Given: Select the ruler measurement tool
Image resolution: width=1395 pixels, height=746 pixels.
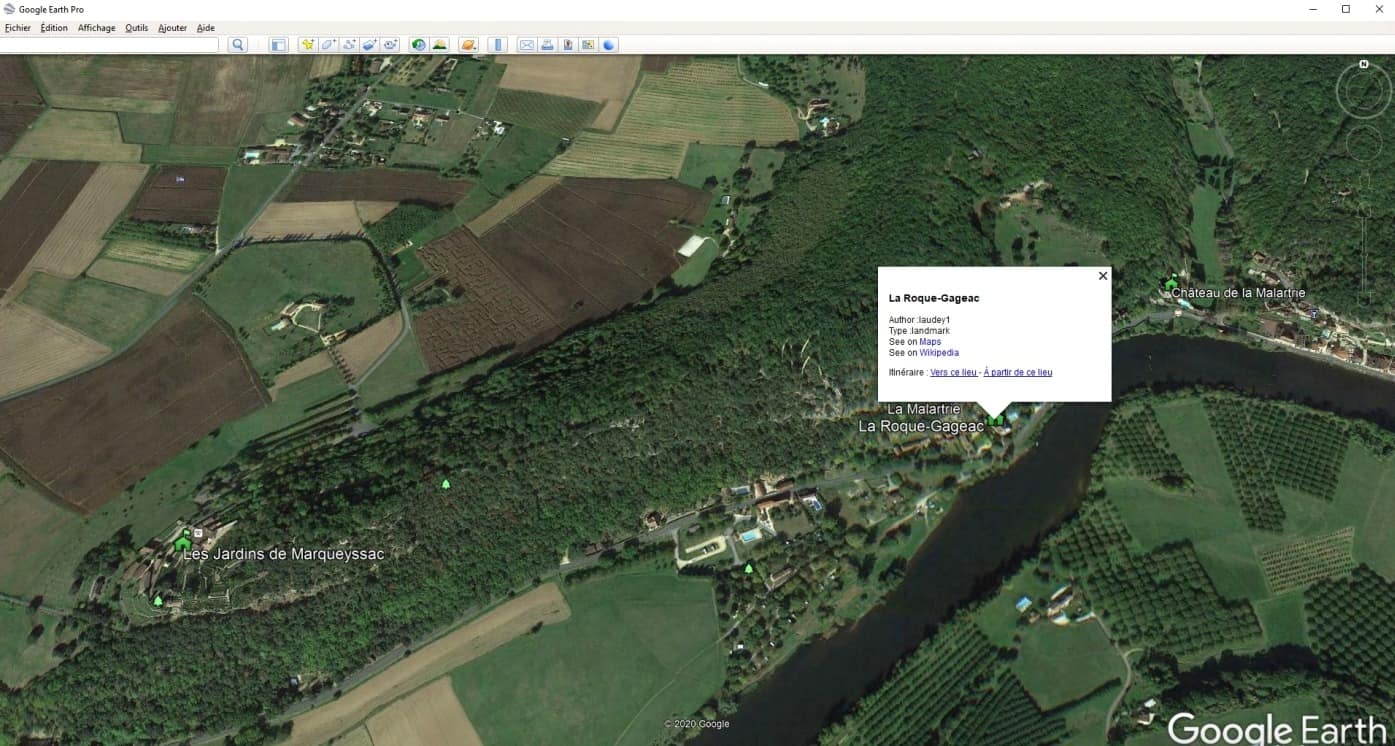Looking at the screenshot, I should pos(498,45).
